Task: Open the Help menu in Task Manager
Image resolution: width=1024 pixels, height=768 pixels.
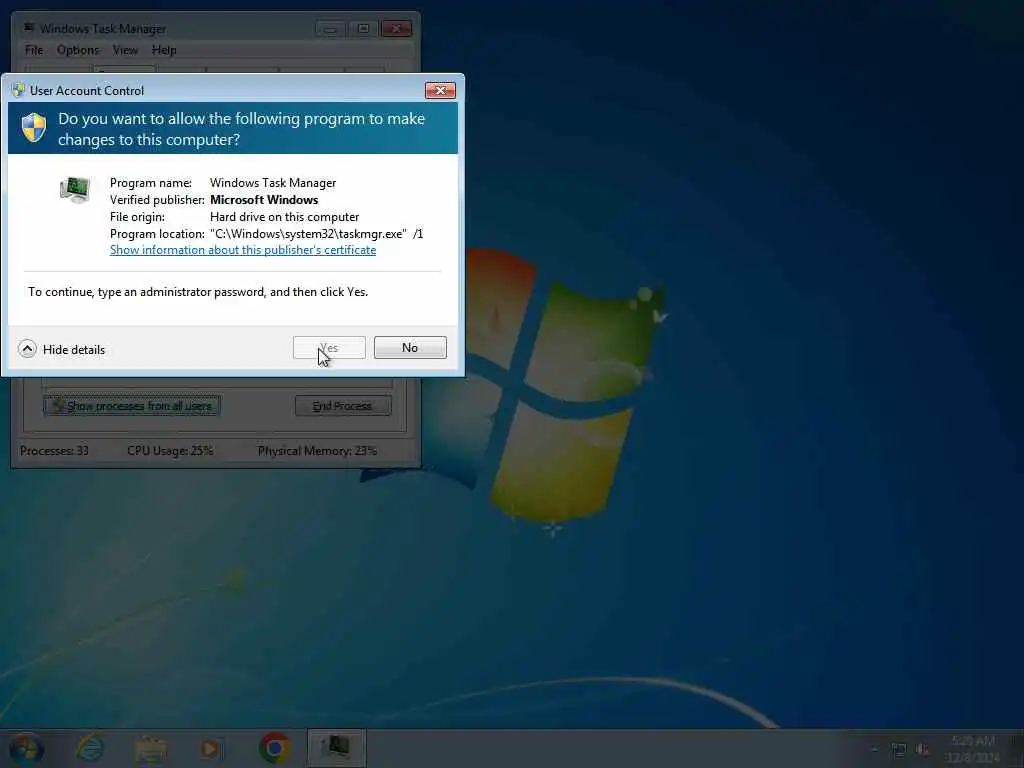Action: tap(164, 50)
